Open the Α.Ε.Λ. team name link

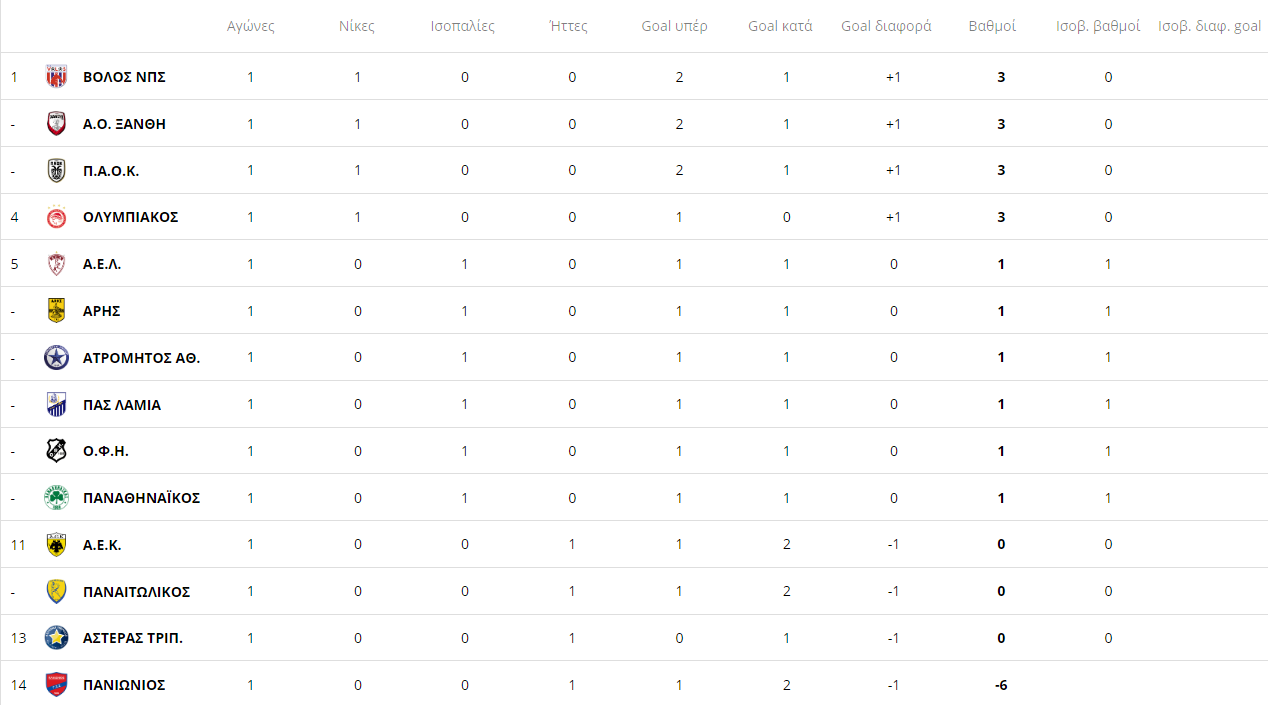click(x=102, y=264)
